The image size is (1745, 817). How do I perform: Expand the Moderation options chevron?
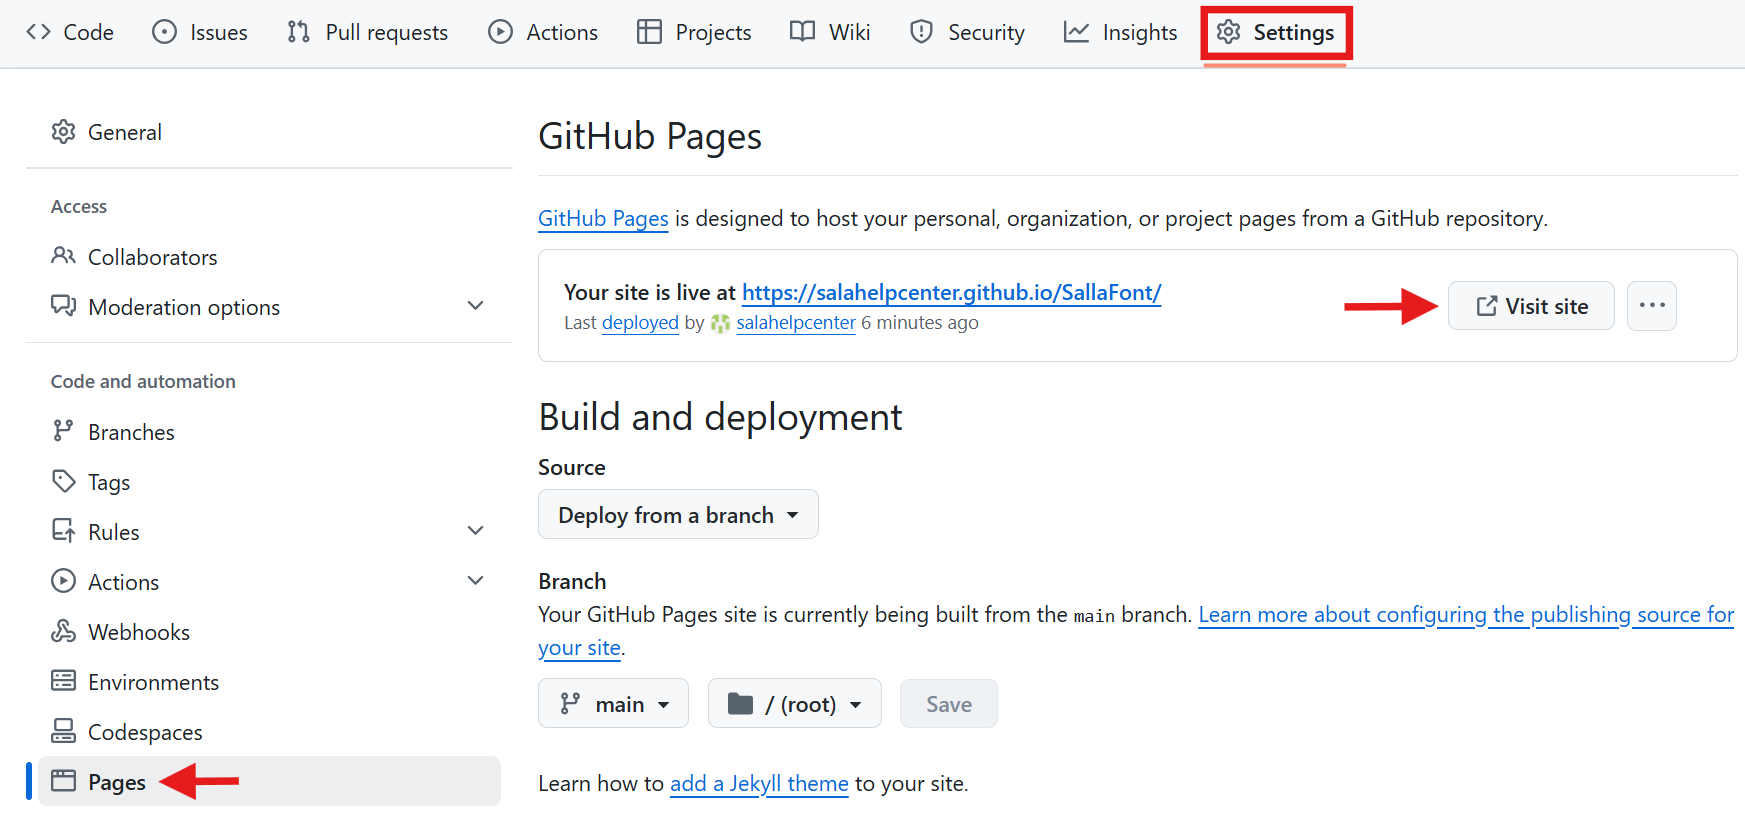pyautogui.click(x=476, y=306)
